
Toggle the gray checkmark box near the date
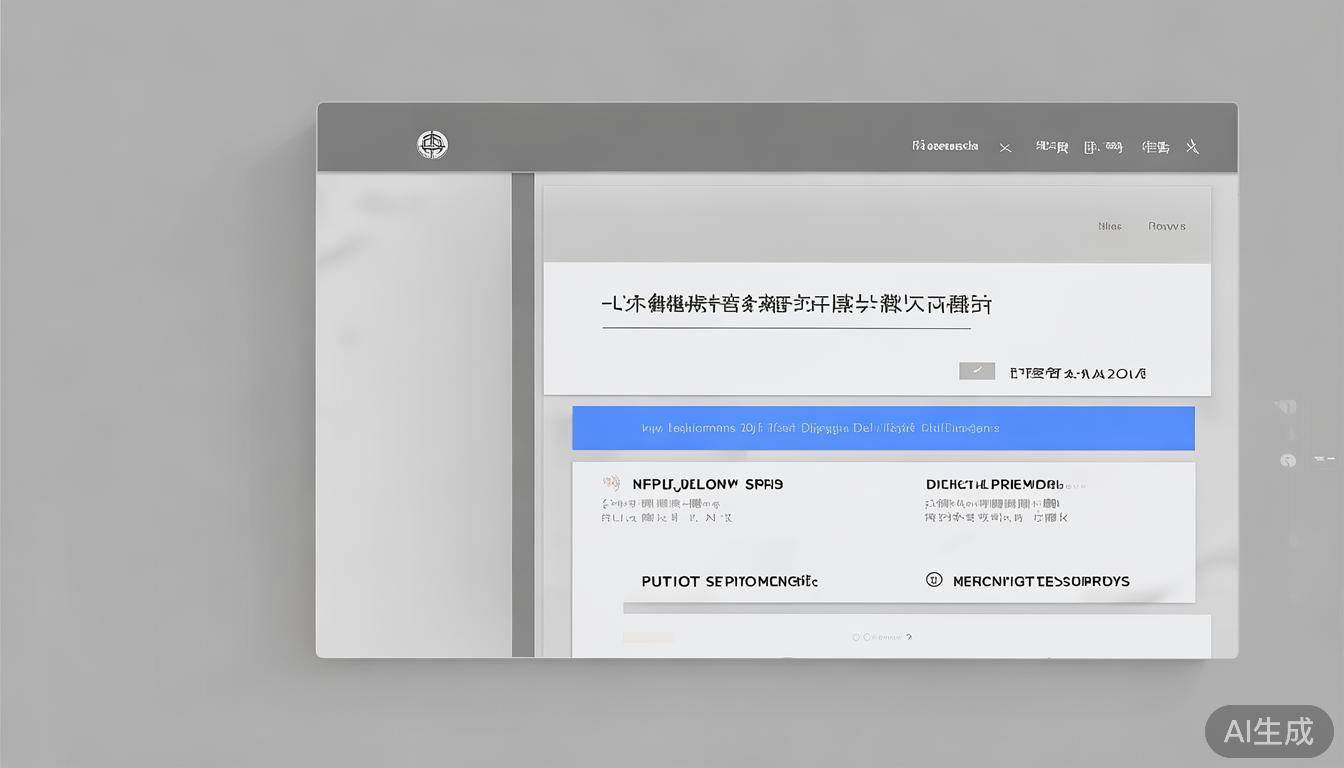tap(977, 371)
